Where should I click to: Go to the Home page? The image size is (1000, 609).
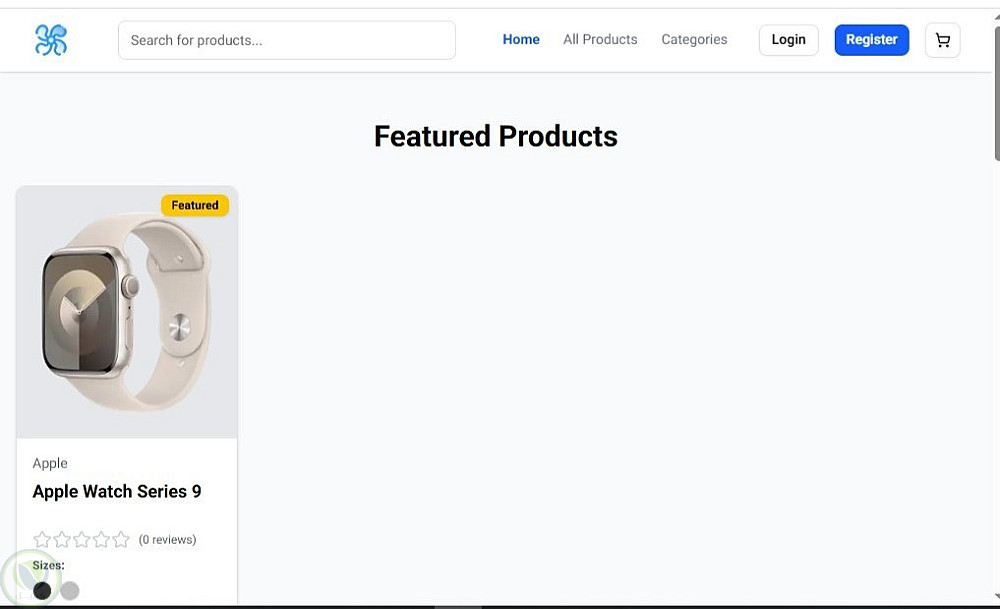(521, 40)
